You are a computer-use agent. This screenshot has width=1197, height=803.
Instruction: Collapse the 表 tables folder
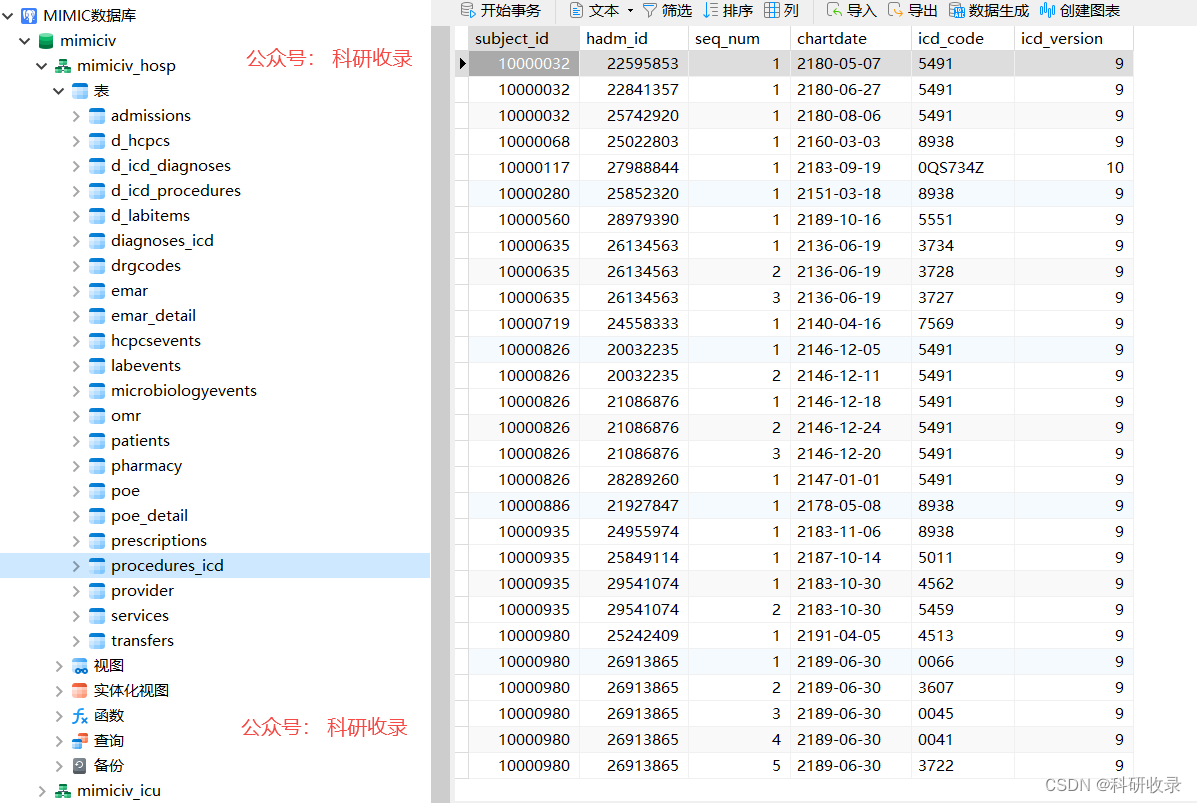coord(58,91)
